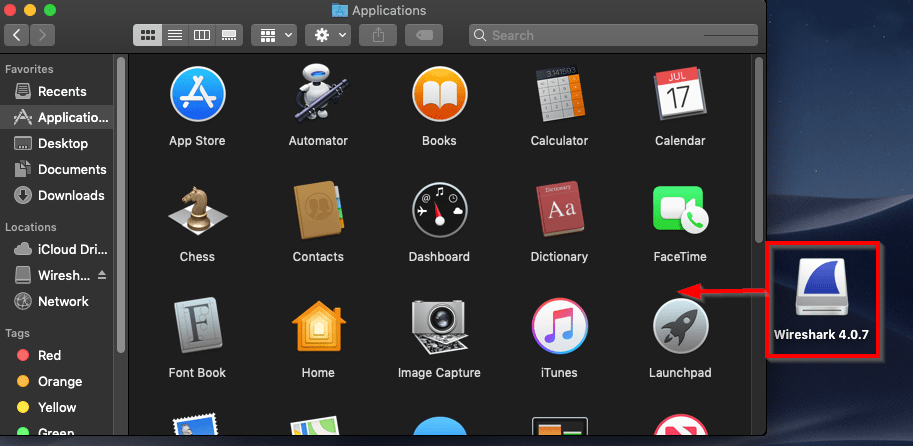Open iCloud Drive in the sidebar
Viewport: 913px width, 446px height.
click(x=57, y=249)
